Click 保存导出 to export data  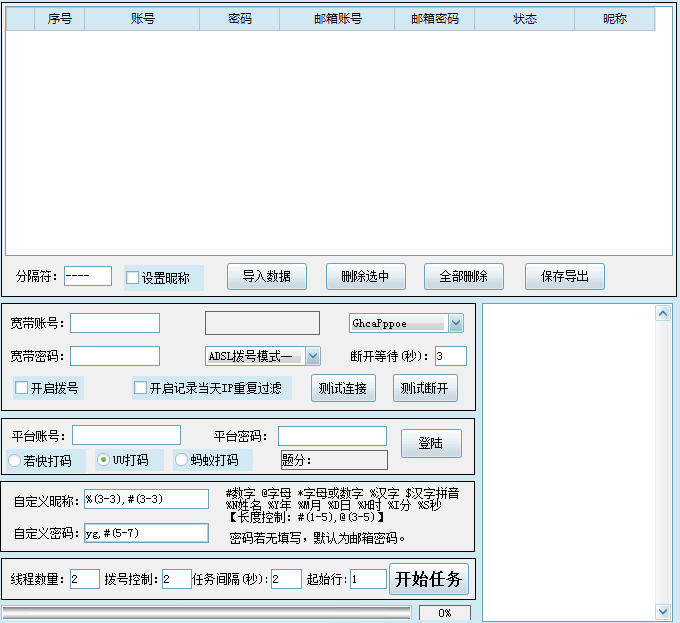coord(565,277)
